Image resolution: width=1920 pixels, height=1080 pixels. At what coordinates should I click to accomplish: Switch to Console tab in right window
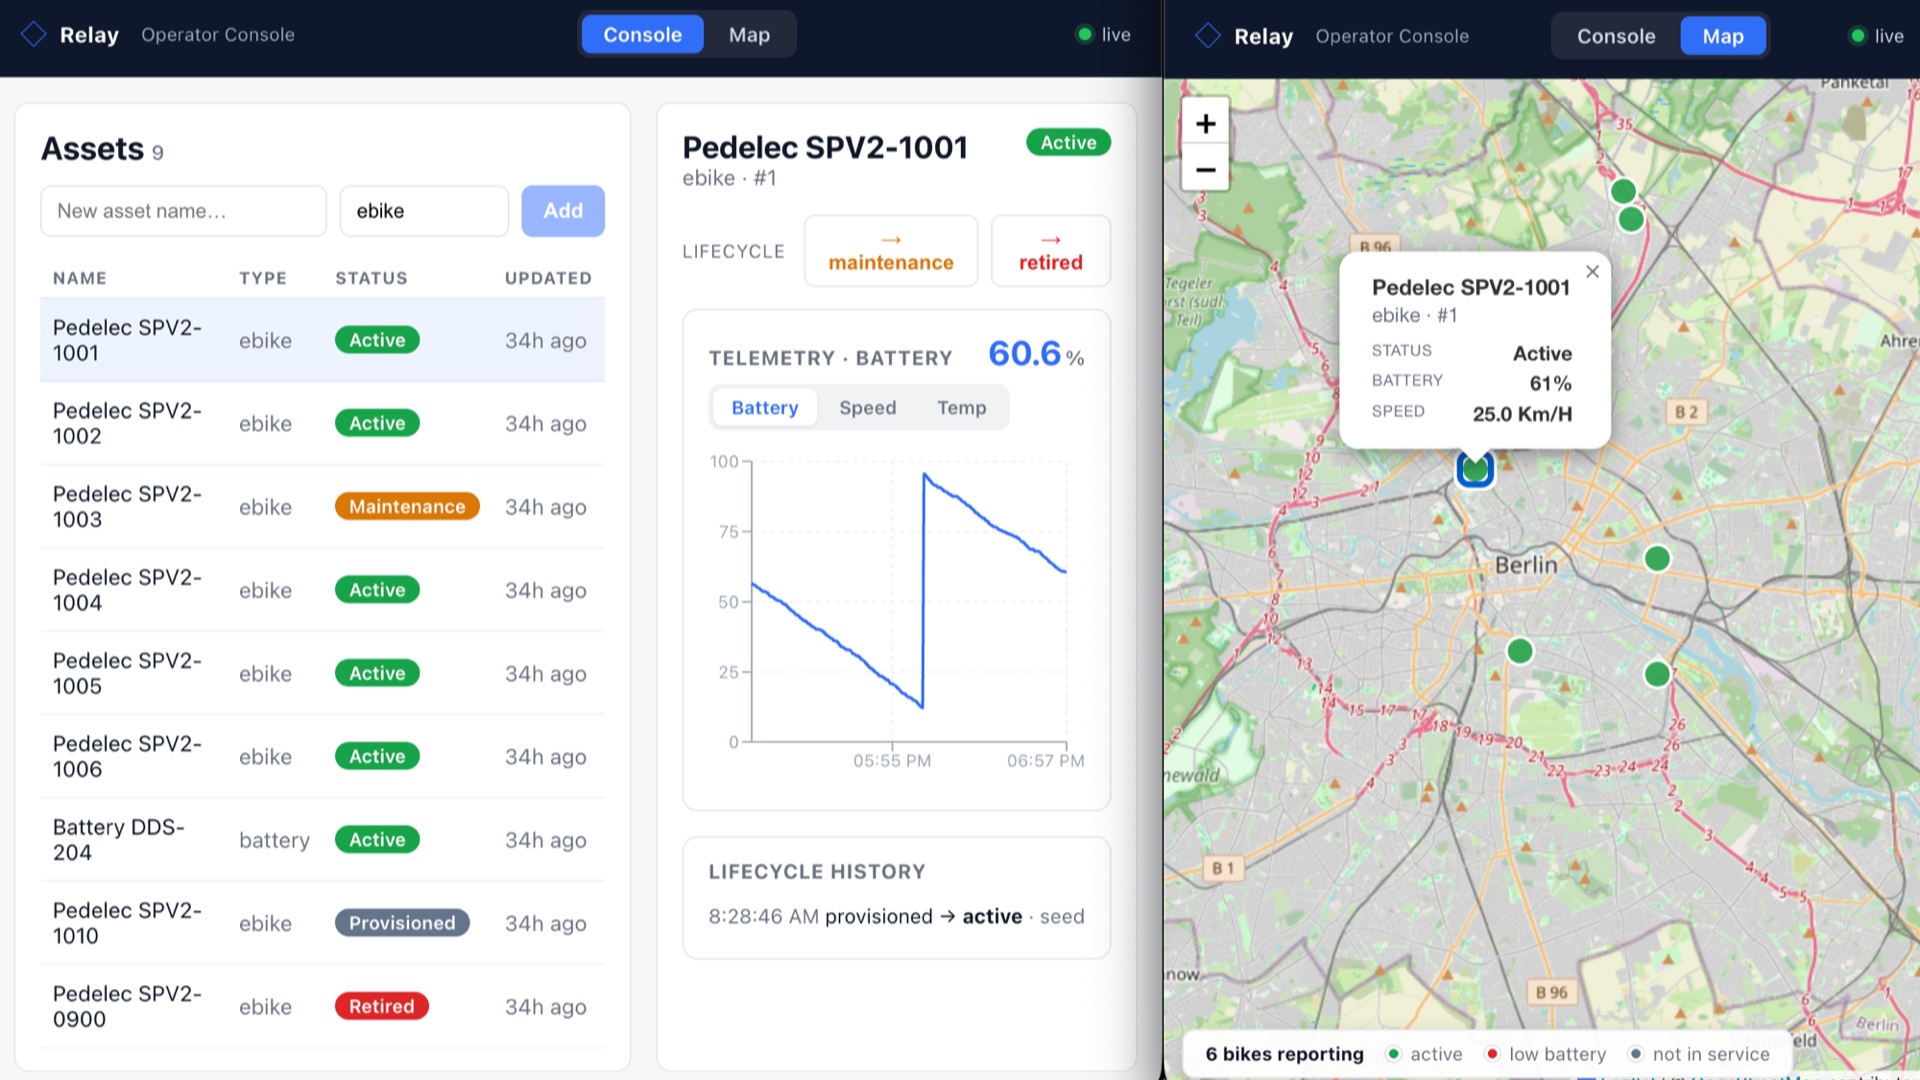pos(1616,36)
